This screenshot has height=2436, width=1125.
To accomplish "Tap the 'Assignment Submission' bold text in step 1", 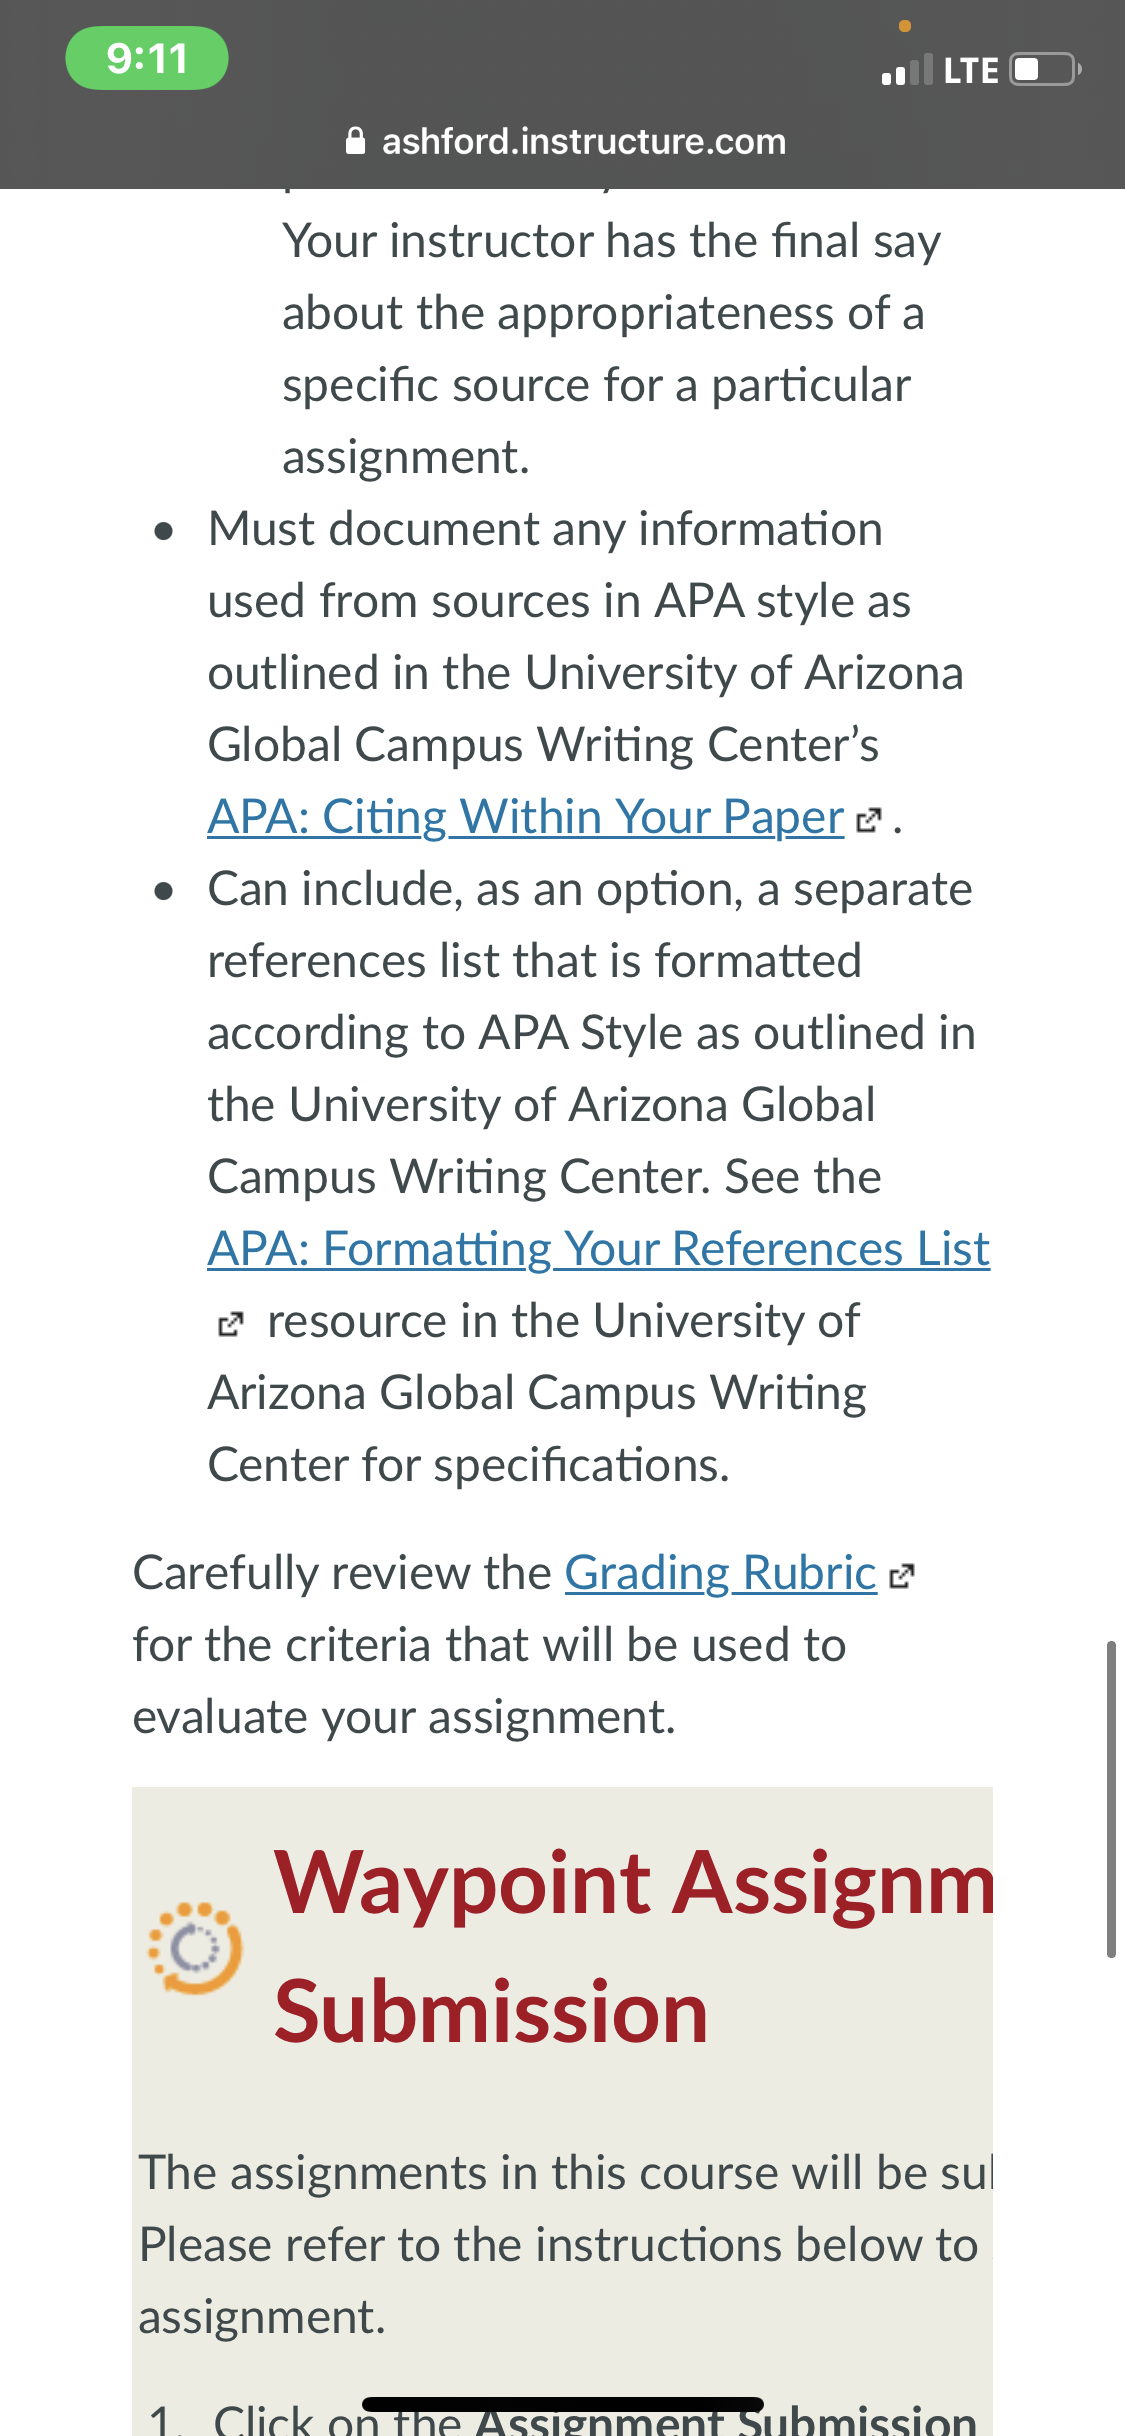I will click(726, 2418).
